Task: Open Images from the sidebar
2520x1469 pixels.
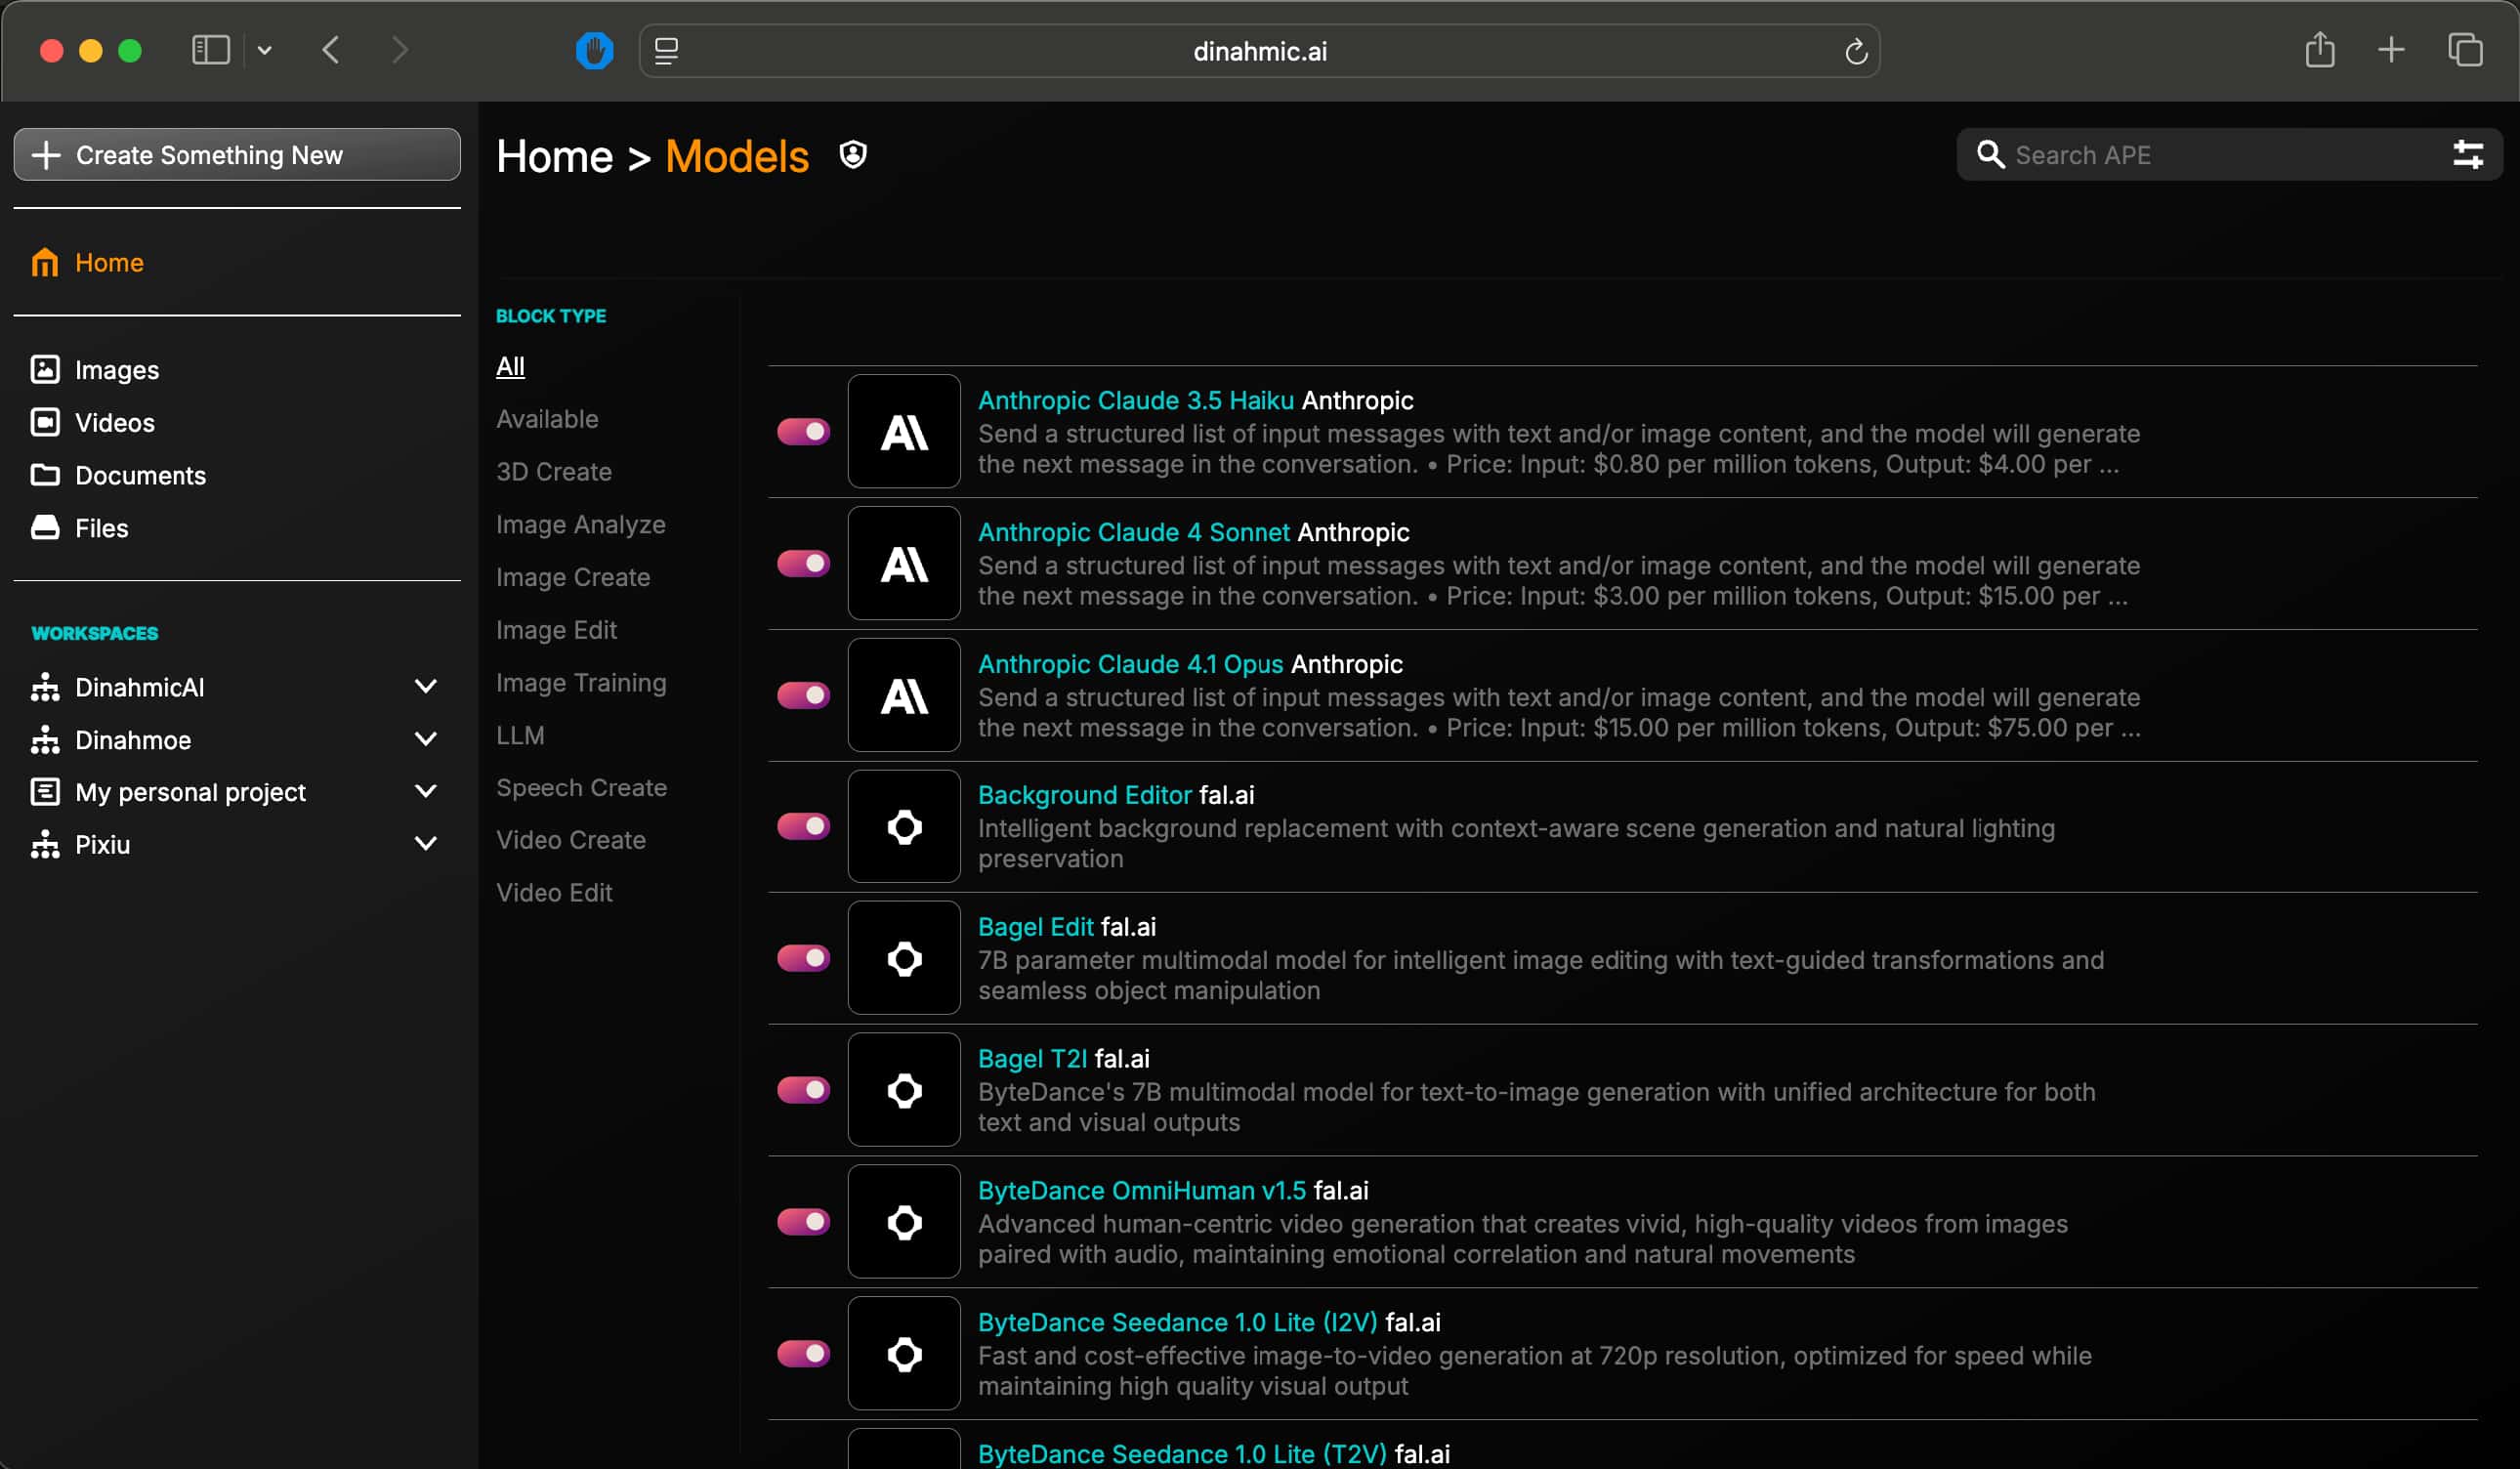Action: [116, 370]
